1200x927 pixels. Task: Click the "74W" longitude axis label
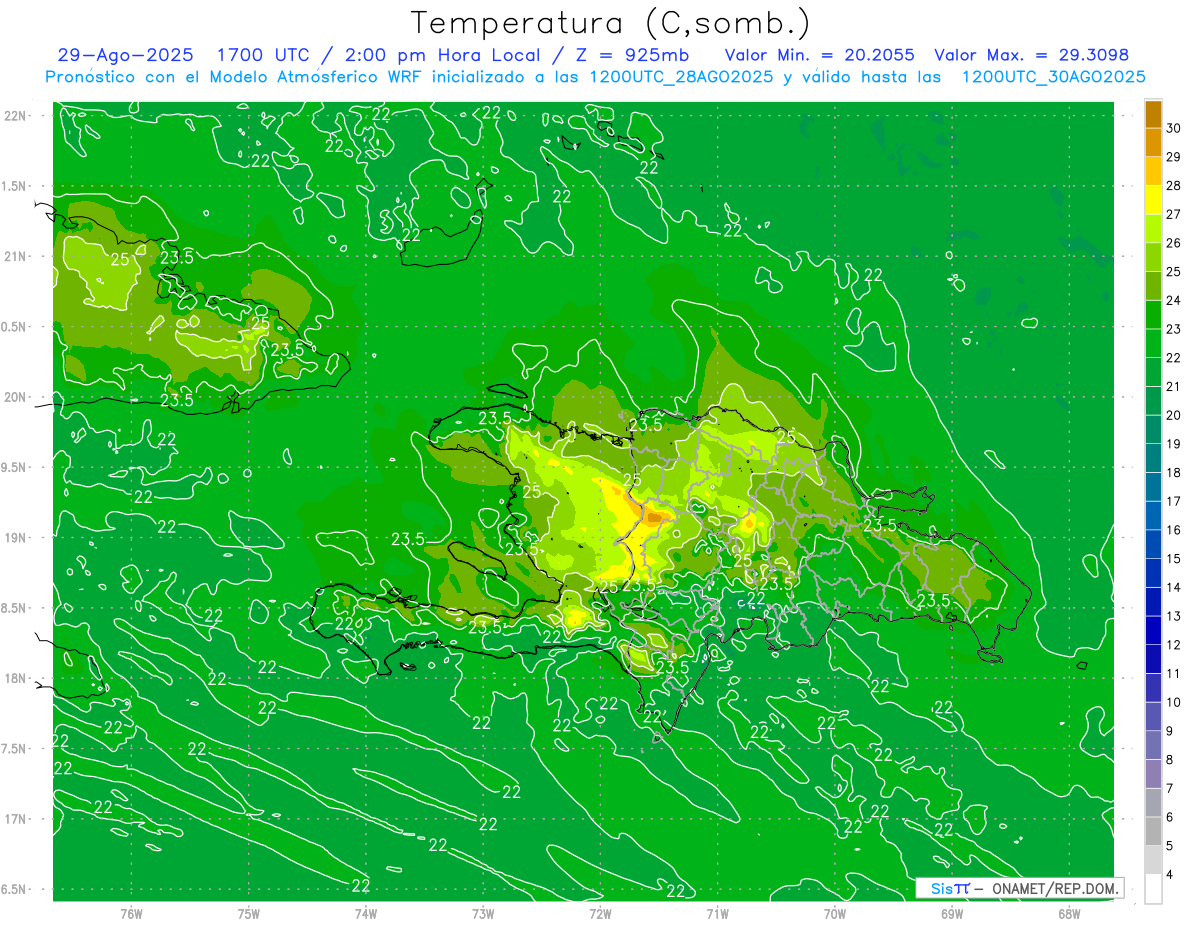point(366,914)
